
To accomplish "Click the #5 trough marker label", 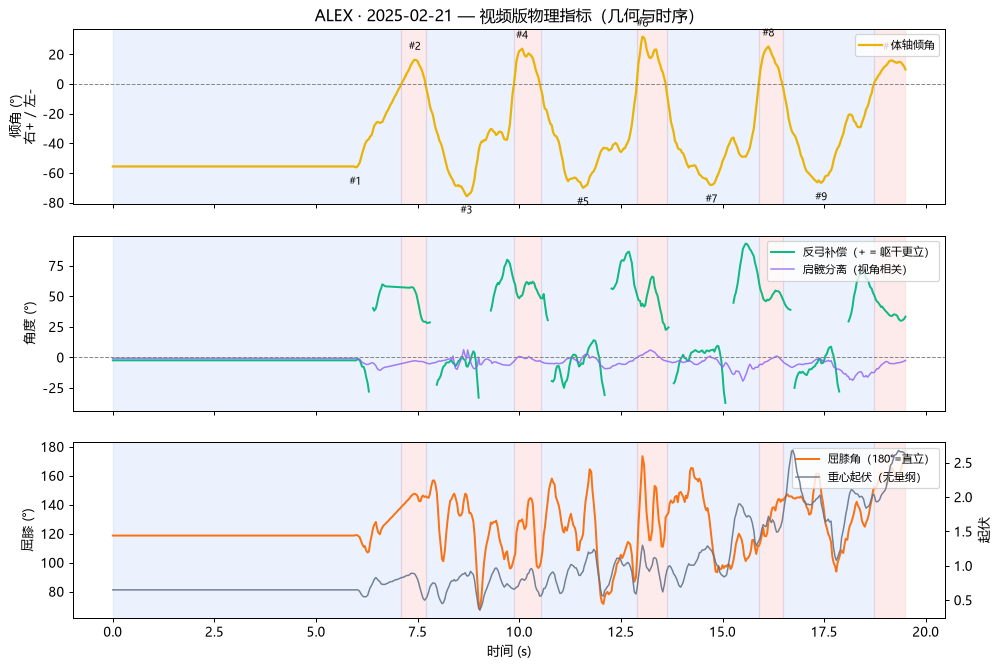I will [x=583, y=202].
